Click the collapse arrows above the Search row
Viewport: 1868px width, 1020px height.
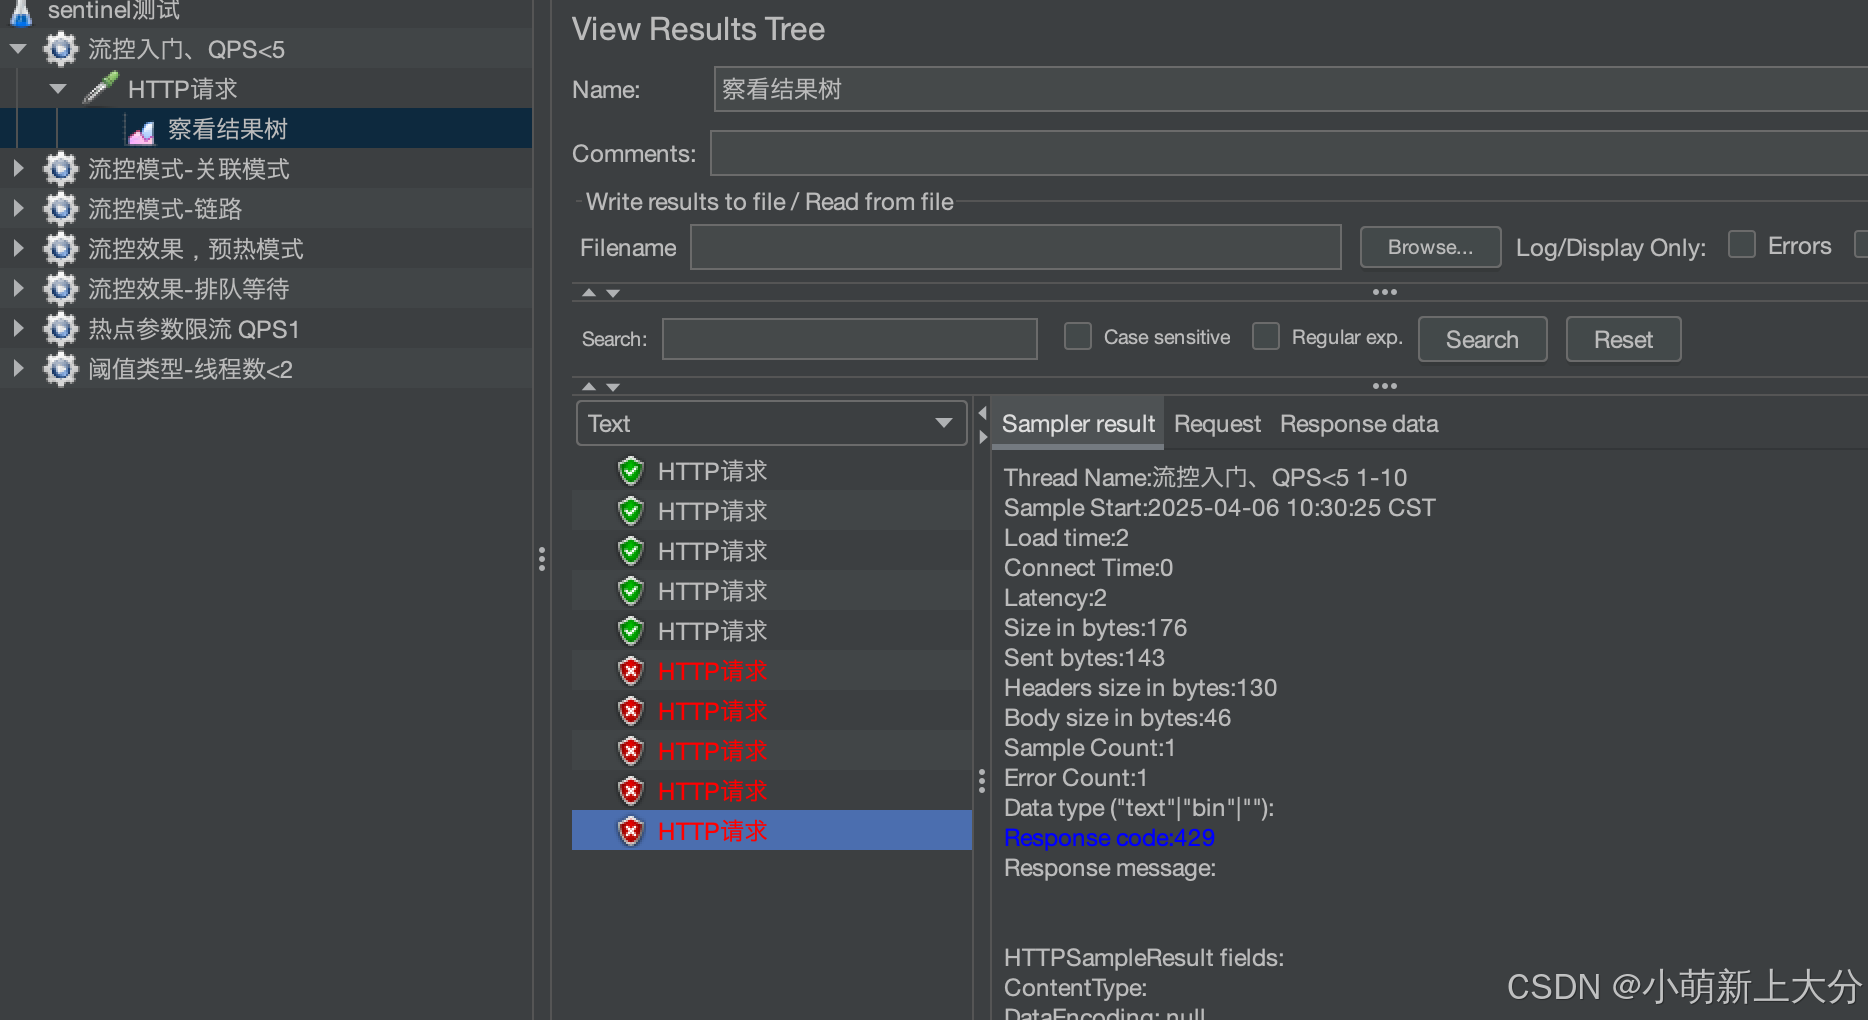(x=601, y=293)
